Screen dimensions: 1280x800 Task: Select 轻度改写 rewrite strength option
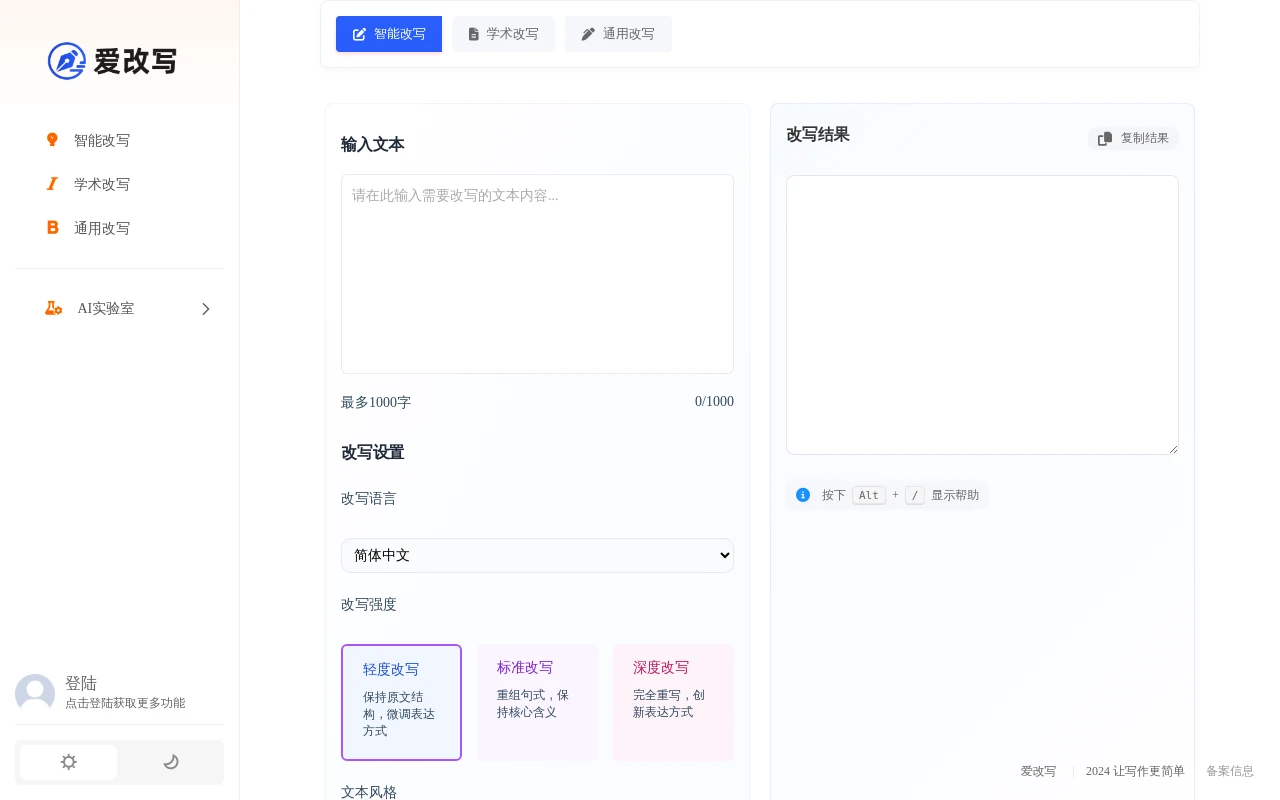coord(401,702)
